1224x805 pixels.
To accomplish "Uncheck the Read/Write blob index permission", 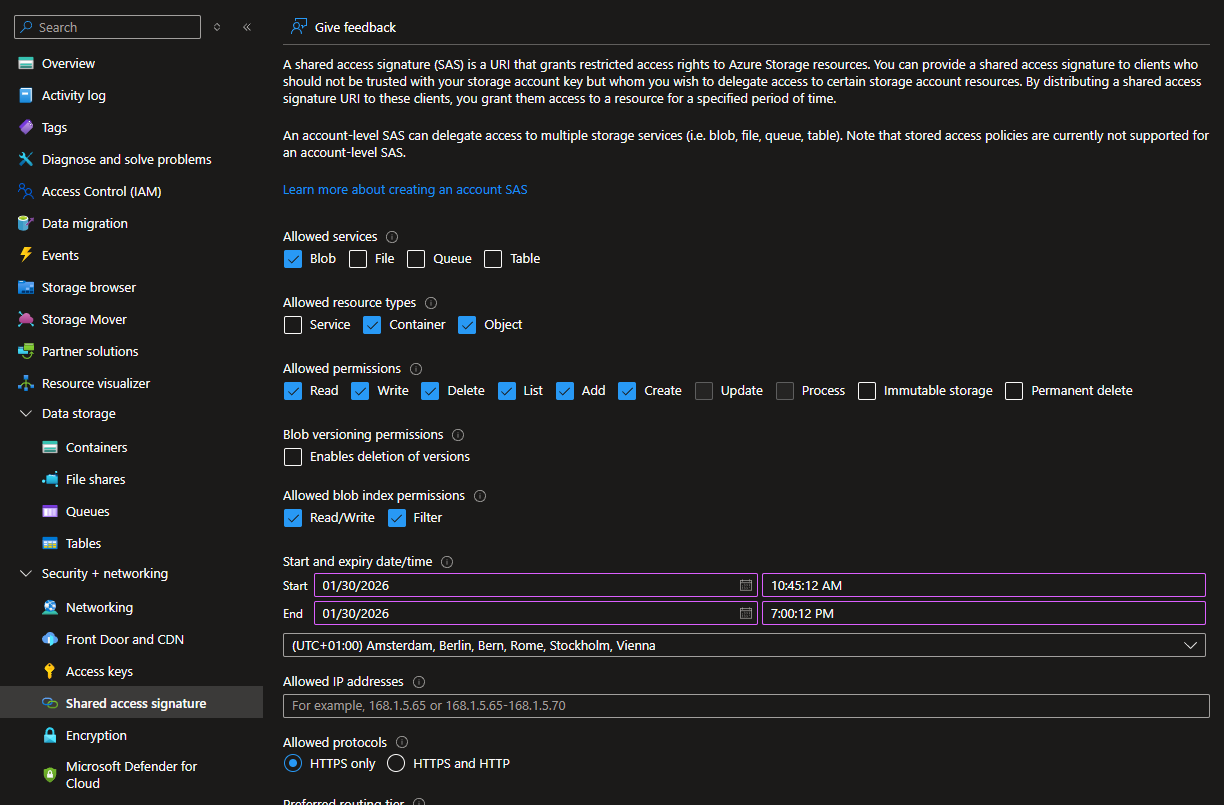I will 293,518.
